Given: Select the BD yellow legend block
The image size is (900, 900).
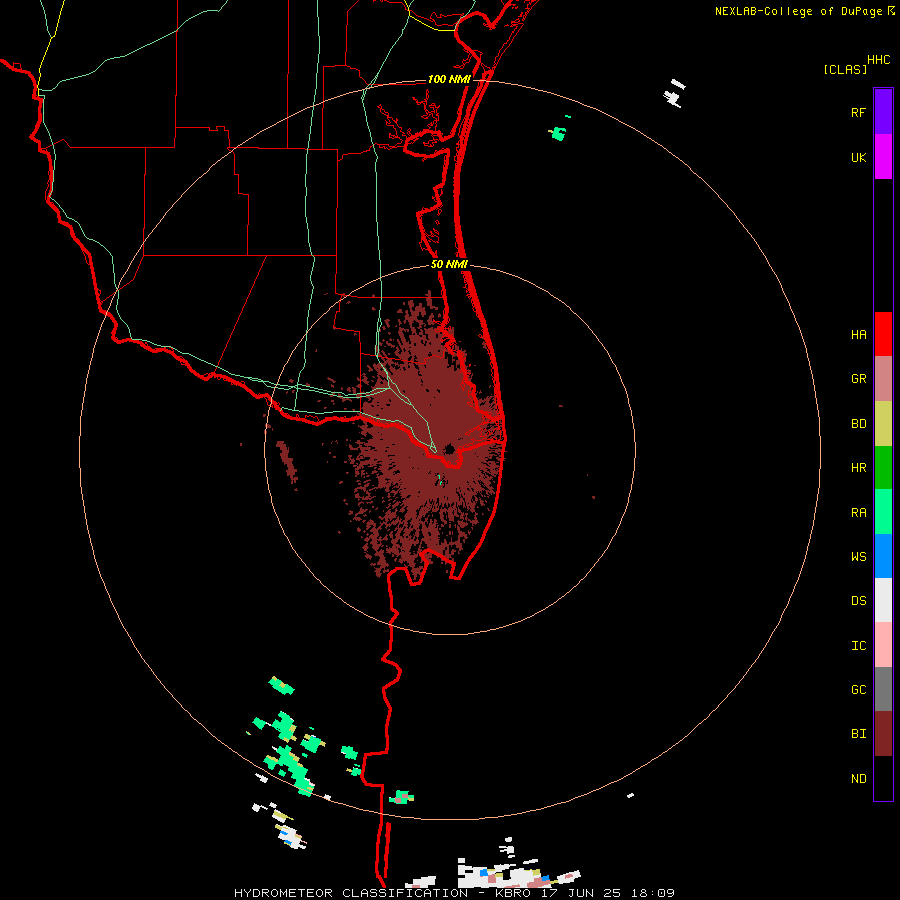Looking at the screenshot, I should coord(883,424).
